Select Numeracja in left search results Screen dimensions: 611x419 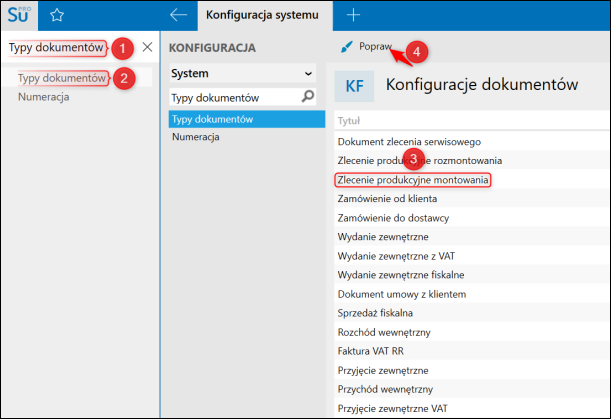click(44, 97)
